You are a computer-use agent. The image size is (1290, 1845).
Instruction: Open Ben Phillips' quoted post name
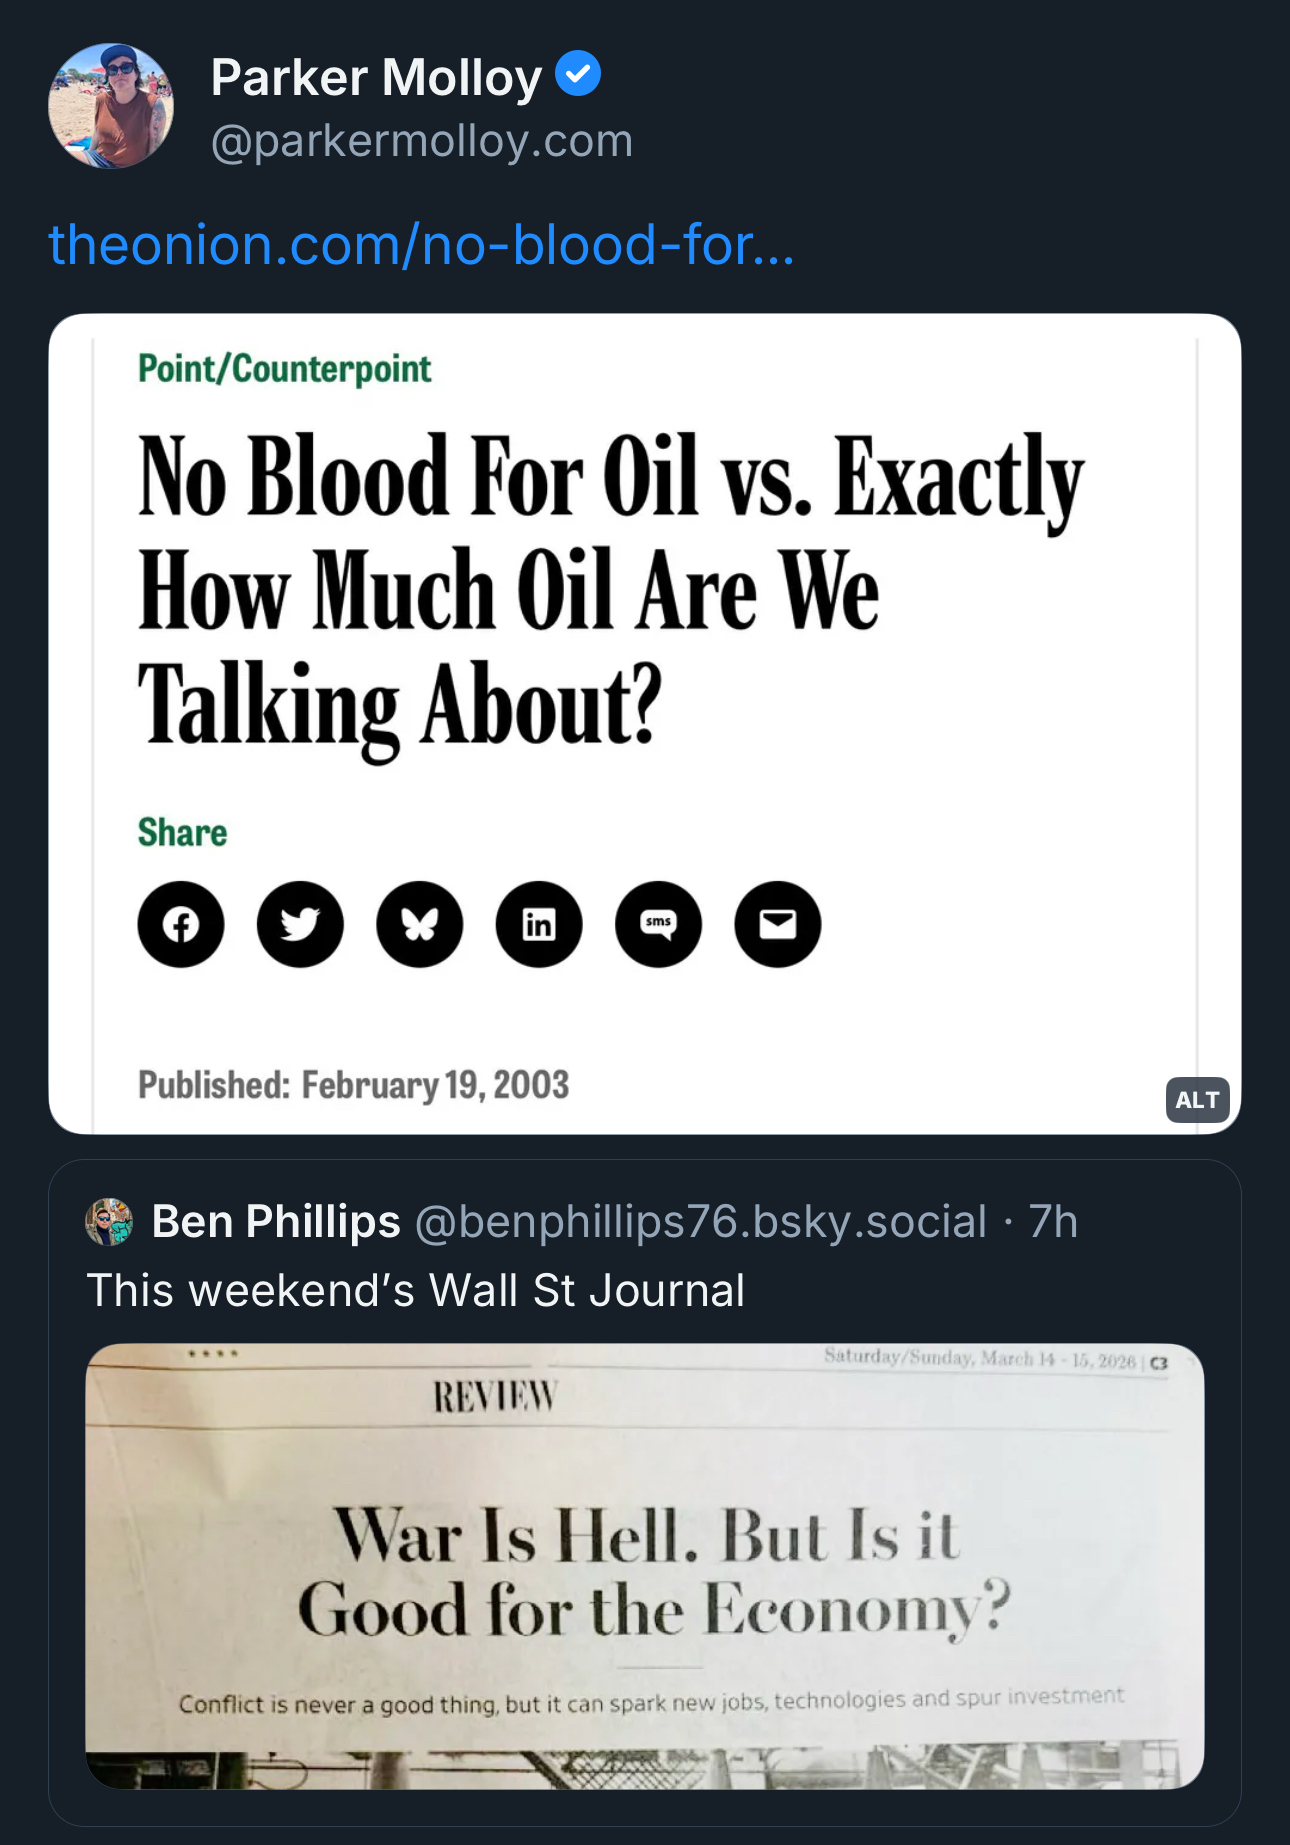click(276, 1222)
